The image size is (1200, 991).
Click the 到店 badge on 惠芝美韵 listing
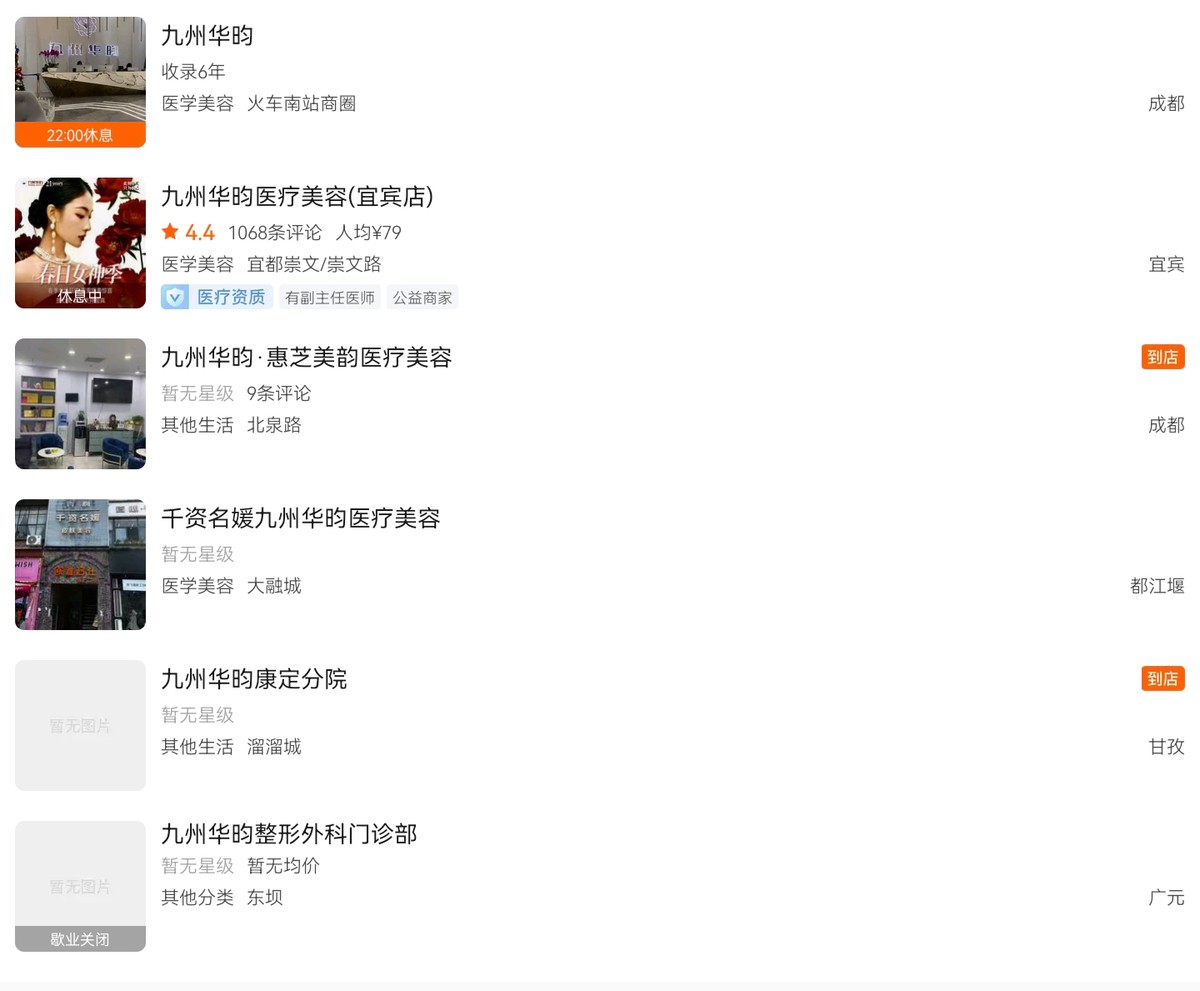point(1163,357)
